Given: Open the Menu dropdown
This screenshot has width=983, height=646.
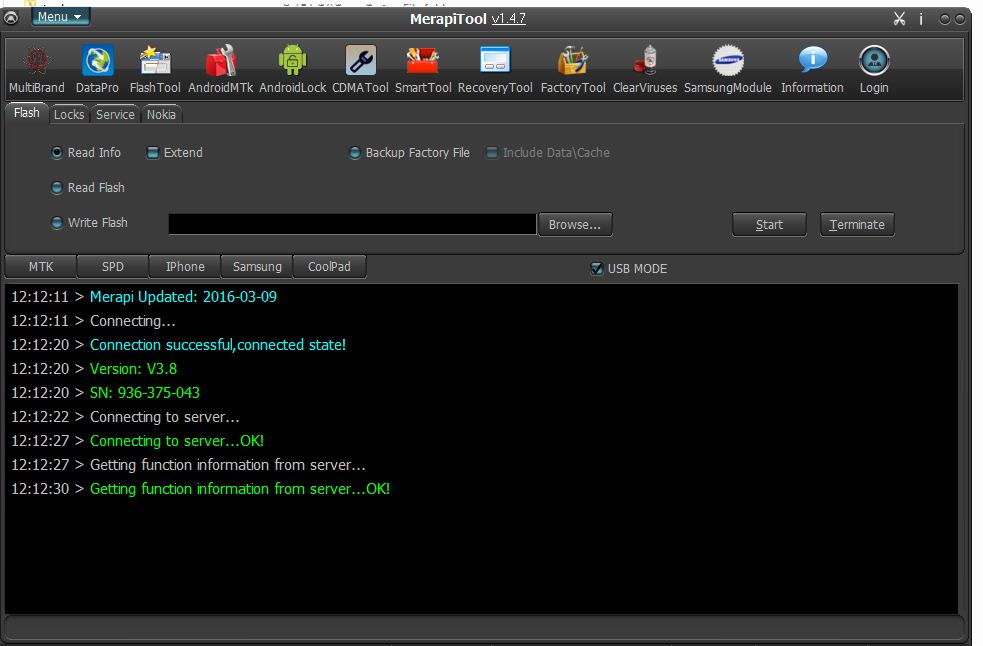Looking at the screenshot, I should [x=60, y=17].
